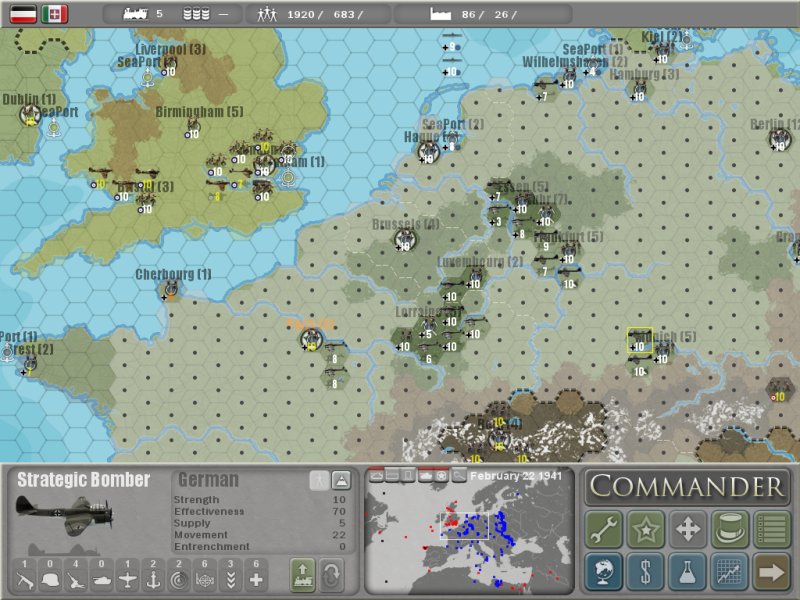Click the anchor naval tech icon
The width and height of the screenshot is (800, 600).
pyautogui.click(x=152, y=576)
